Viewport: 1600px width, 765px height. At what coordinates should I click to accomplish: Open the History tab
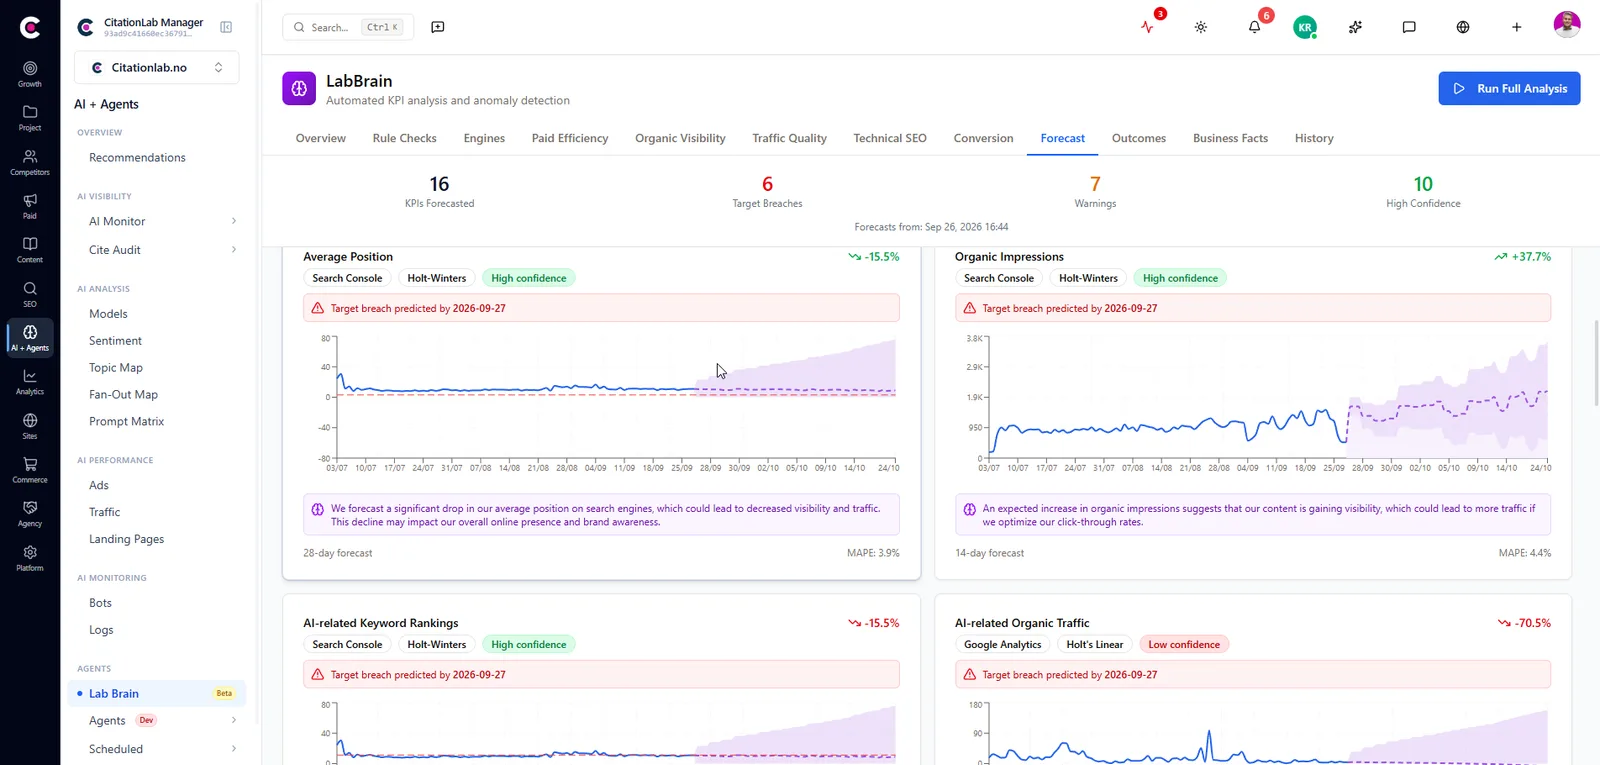[1314, 138]
